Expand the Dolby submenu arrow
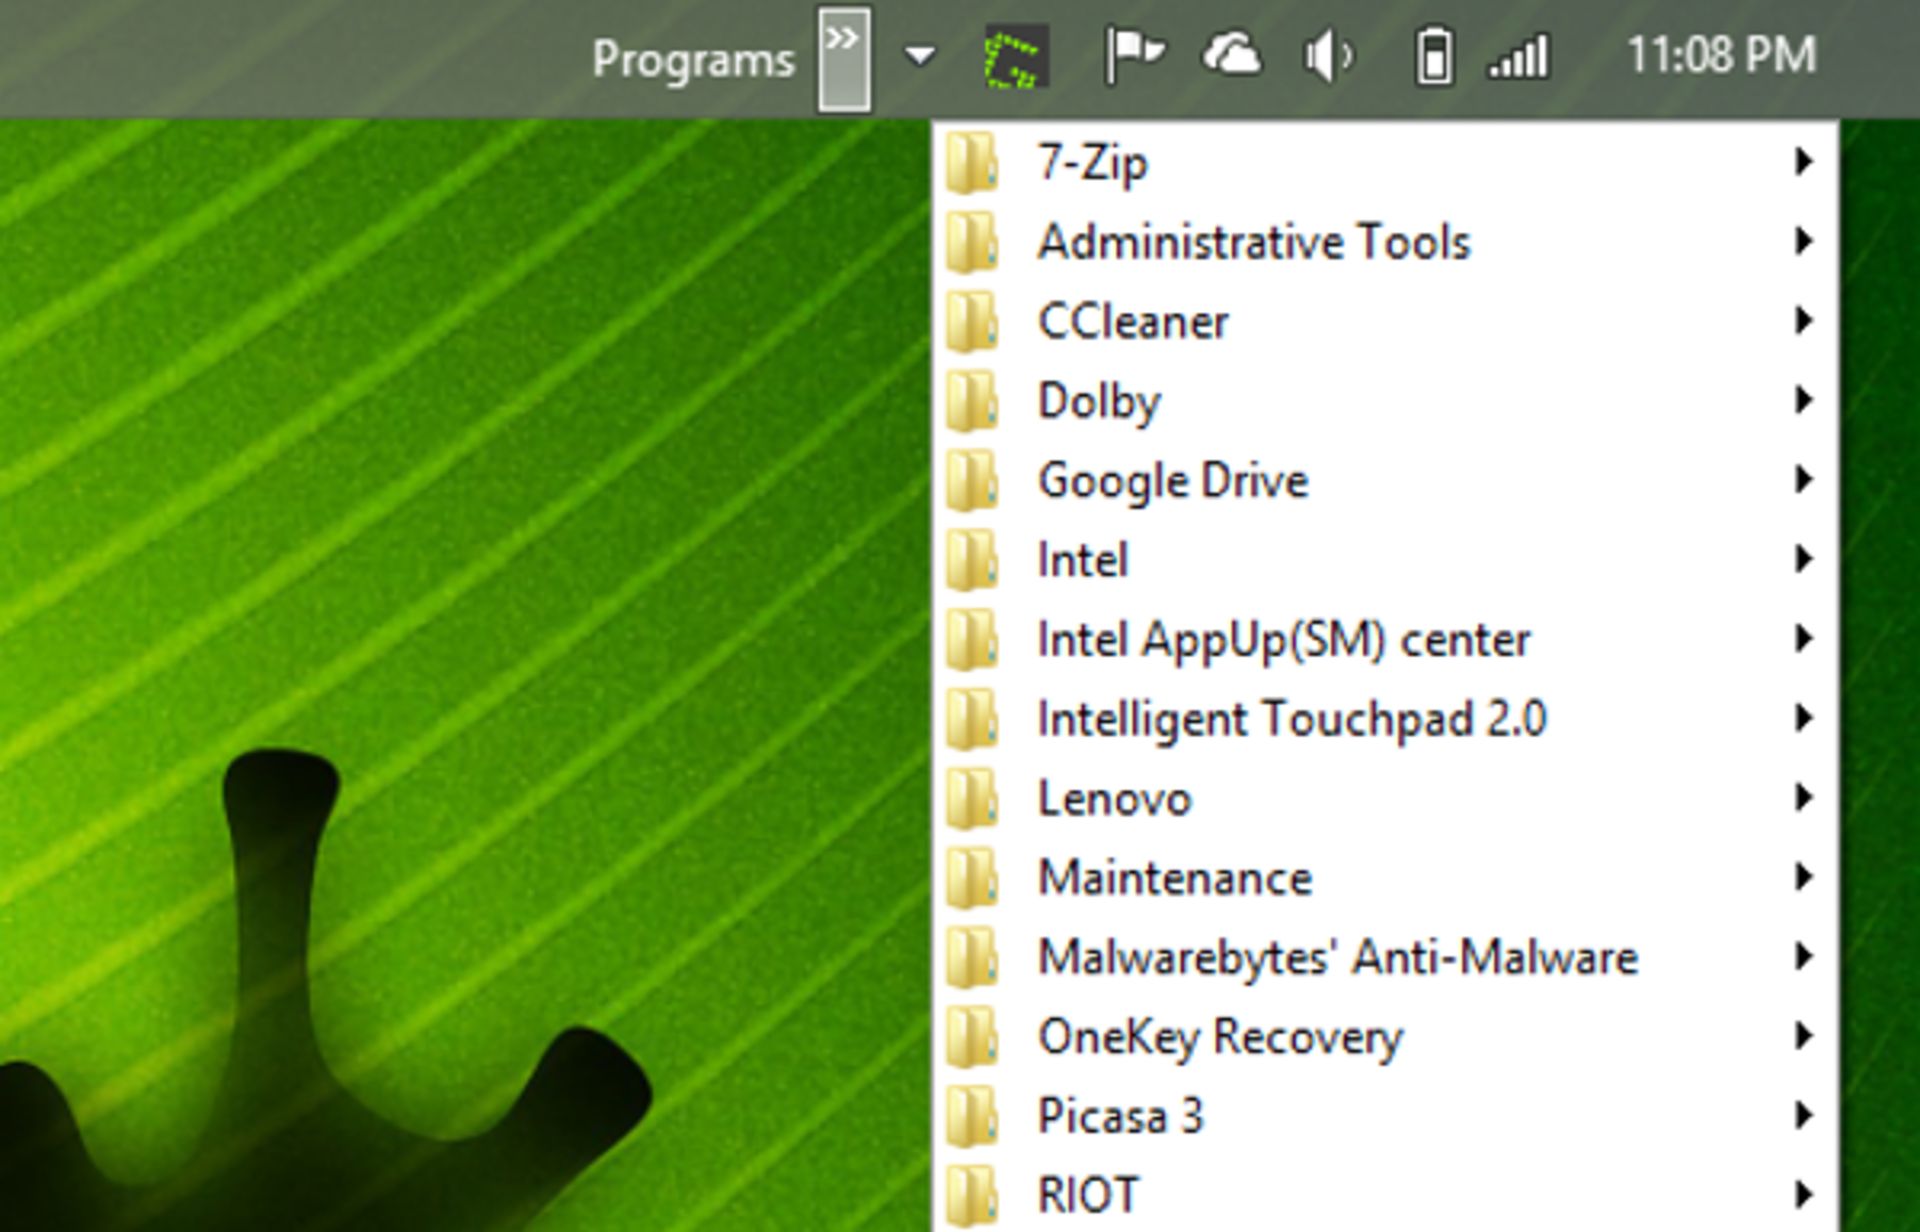 point(1804,400)
